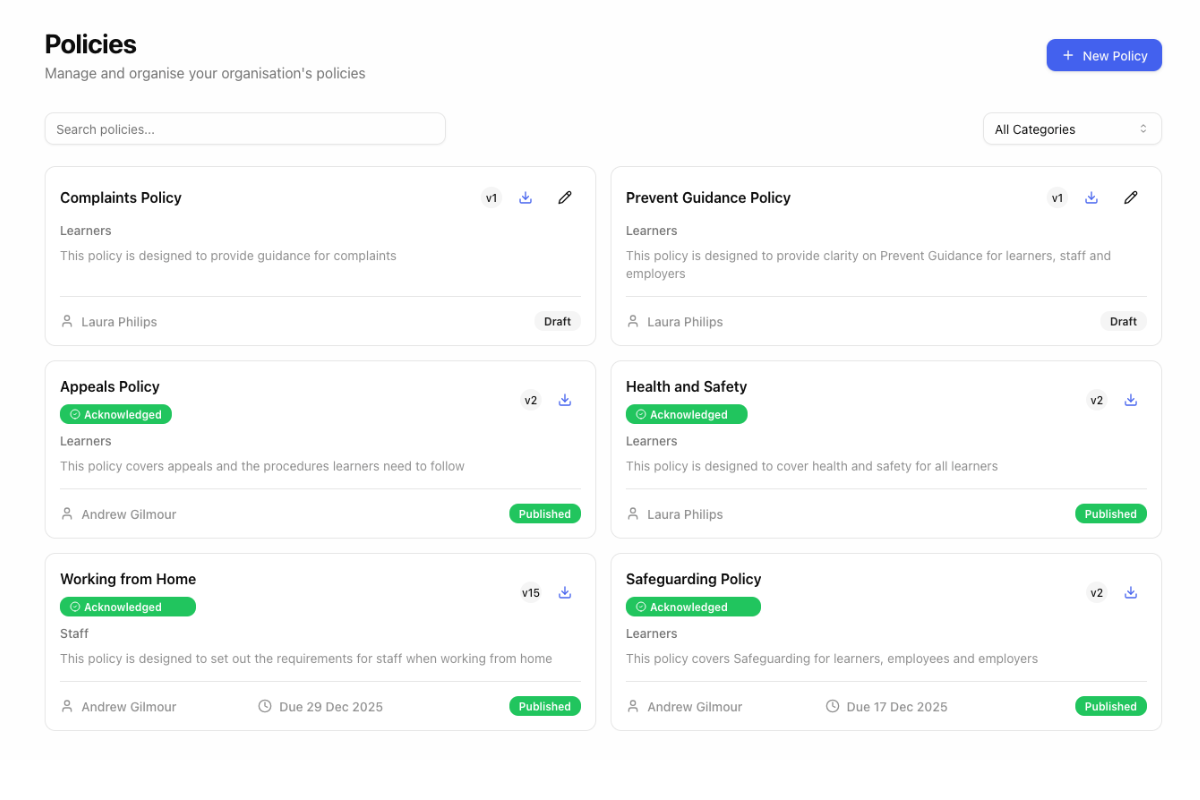Open the Working from Home policy title

[x=128, y=579]
